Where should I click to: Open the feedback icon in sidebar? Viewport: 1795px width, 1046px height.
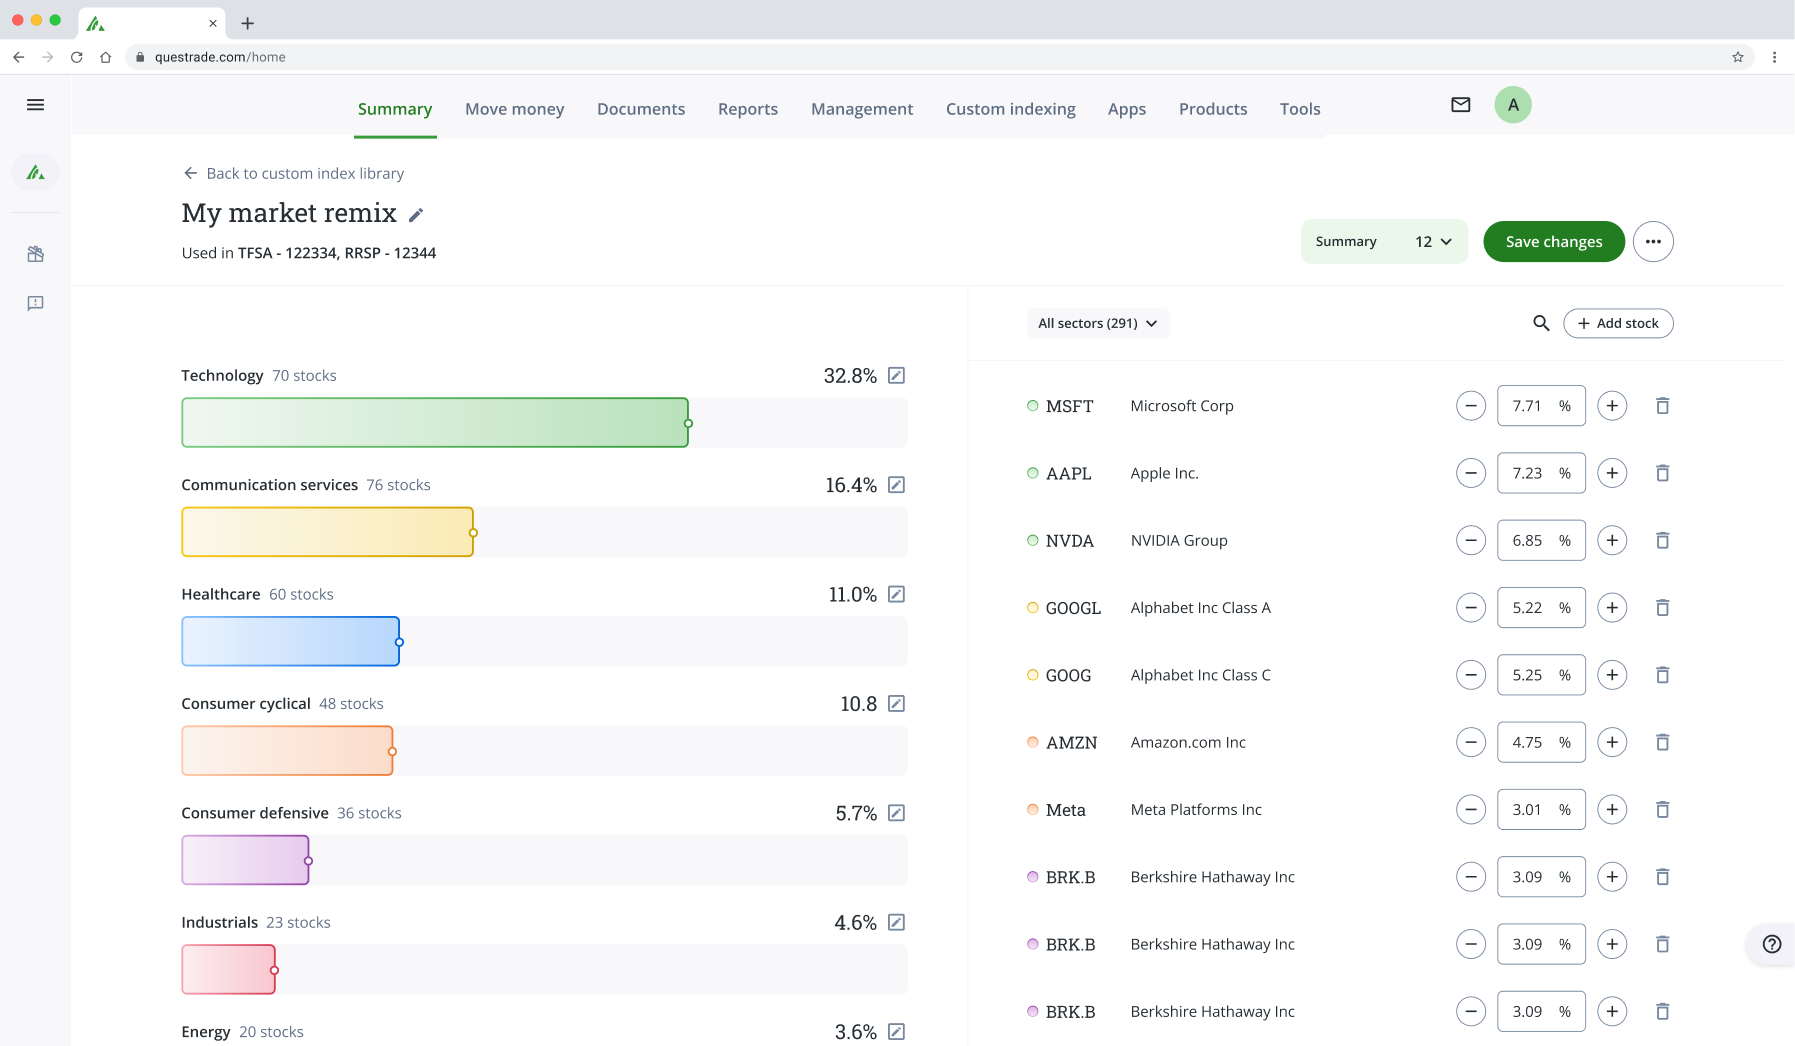(35, 303)
